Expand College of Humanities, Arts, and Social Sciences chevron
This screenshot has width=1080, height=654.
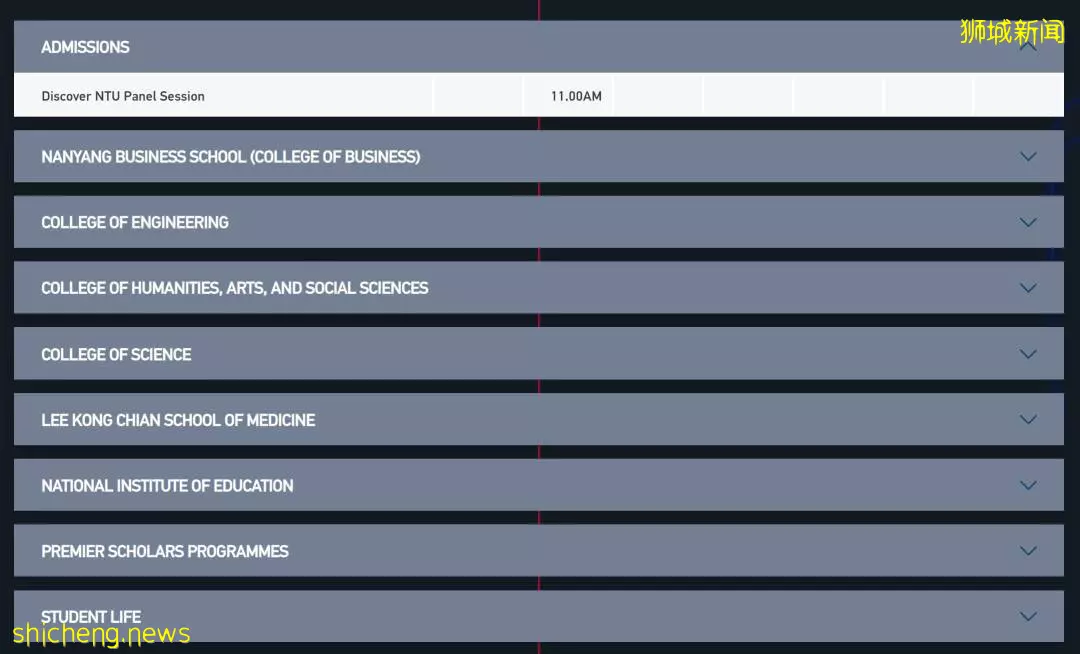[x=1028, y=288]
